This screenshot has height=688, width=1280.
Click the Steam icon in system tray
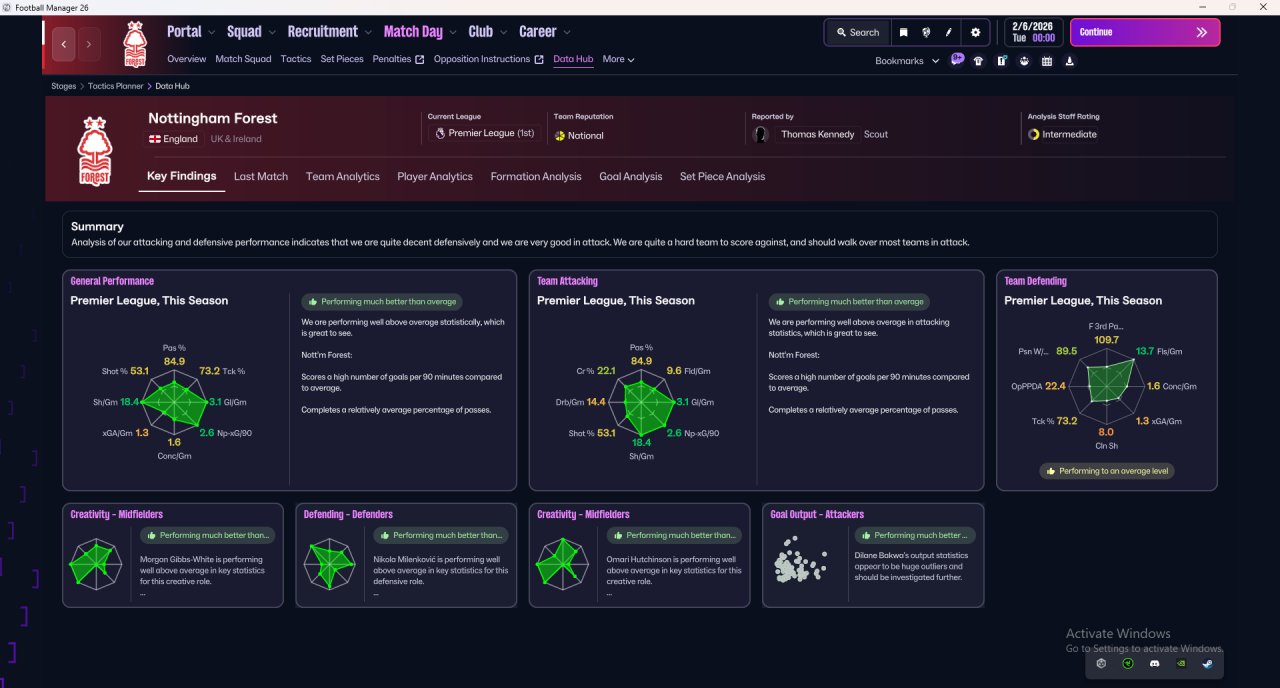click(1208, 663)
